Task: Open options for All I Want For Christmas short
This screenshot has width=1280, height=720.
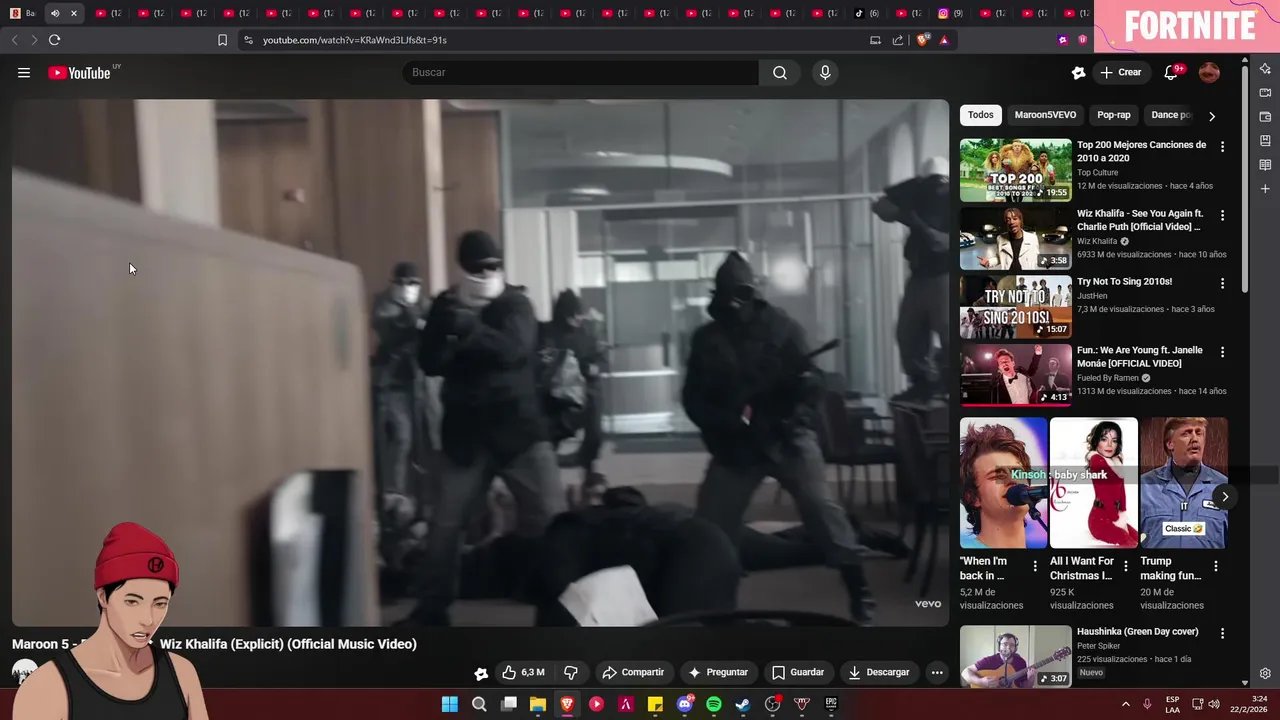Action: coord(1125,566)
